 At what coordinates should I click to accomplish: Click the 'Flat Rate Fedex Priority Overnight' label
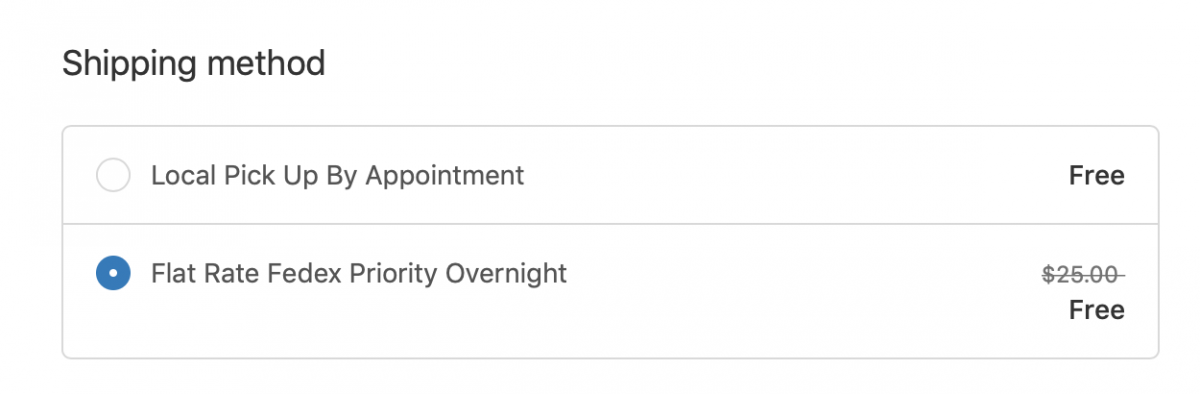tap(359, 273)
